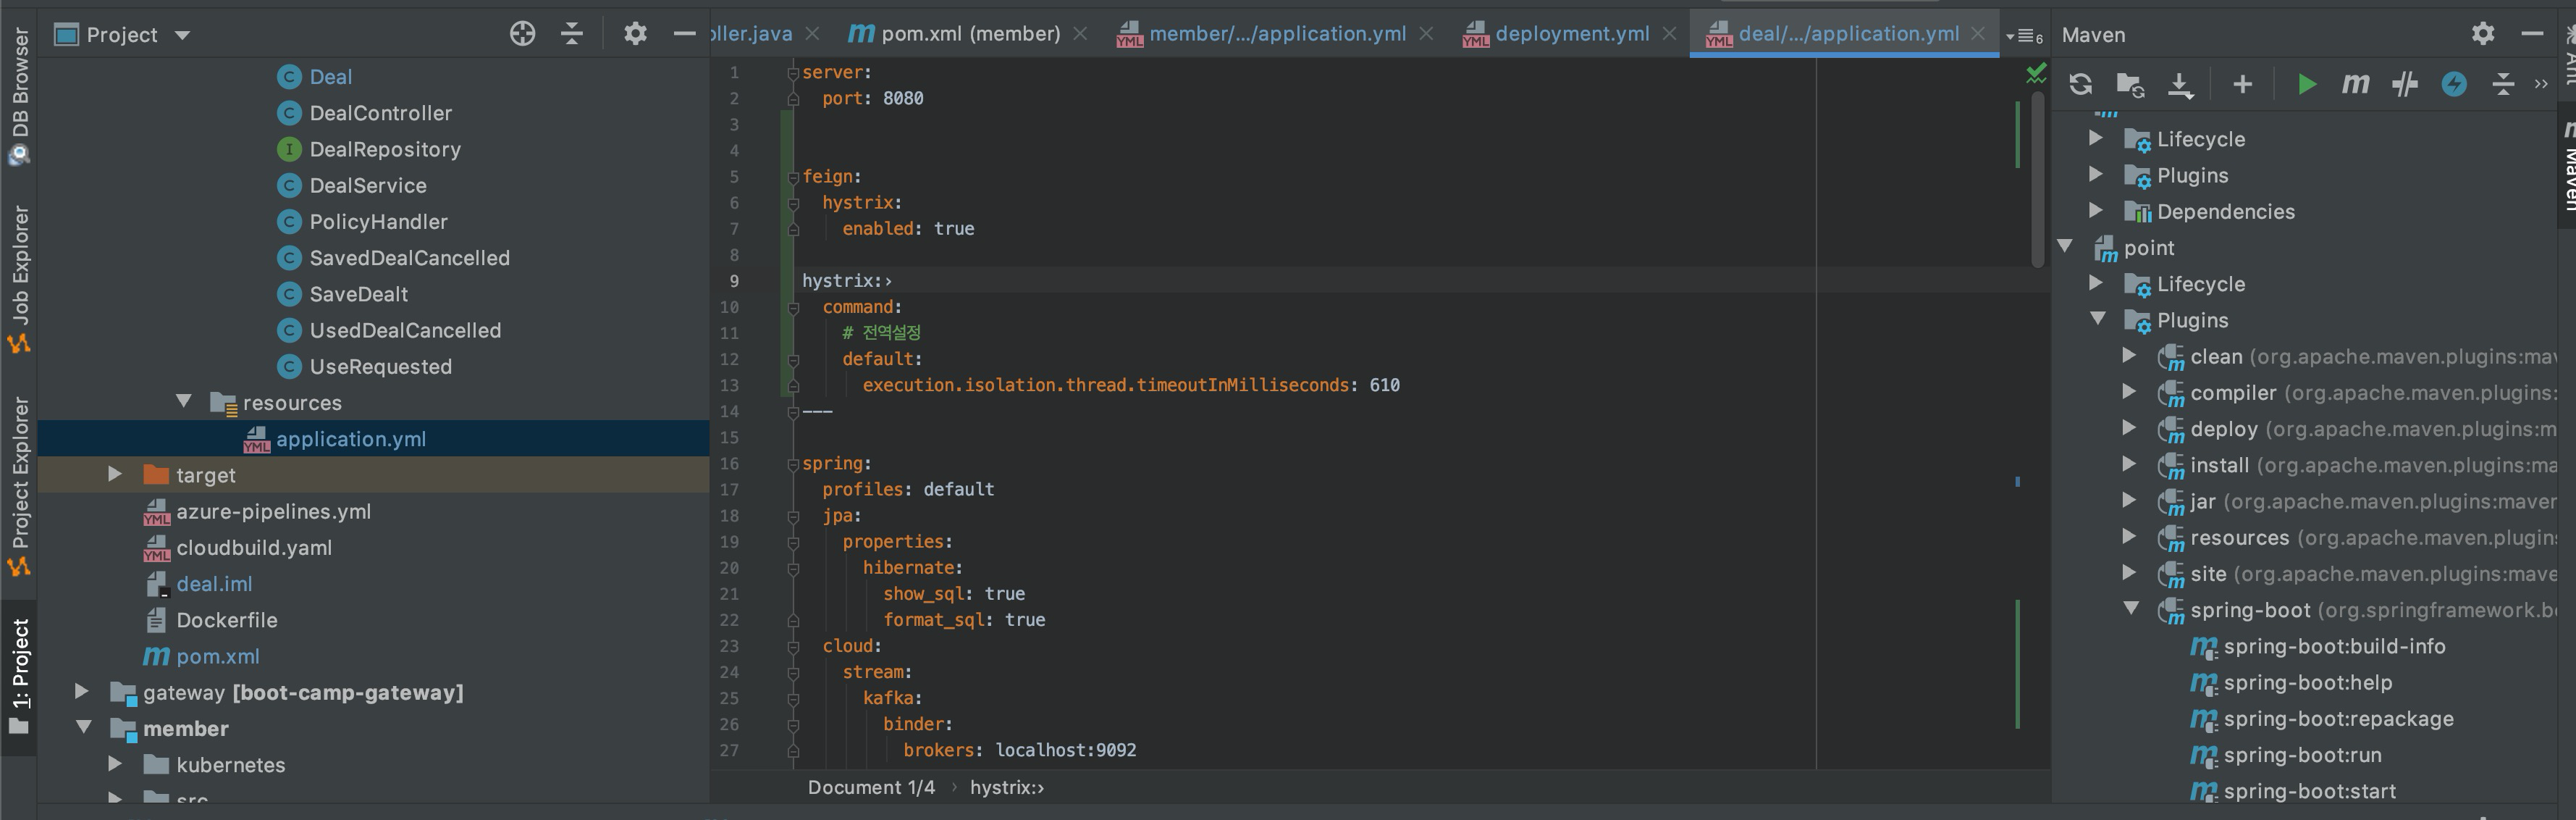Switch to the deployment.yml tab

tap(1572, 33)
